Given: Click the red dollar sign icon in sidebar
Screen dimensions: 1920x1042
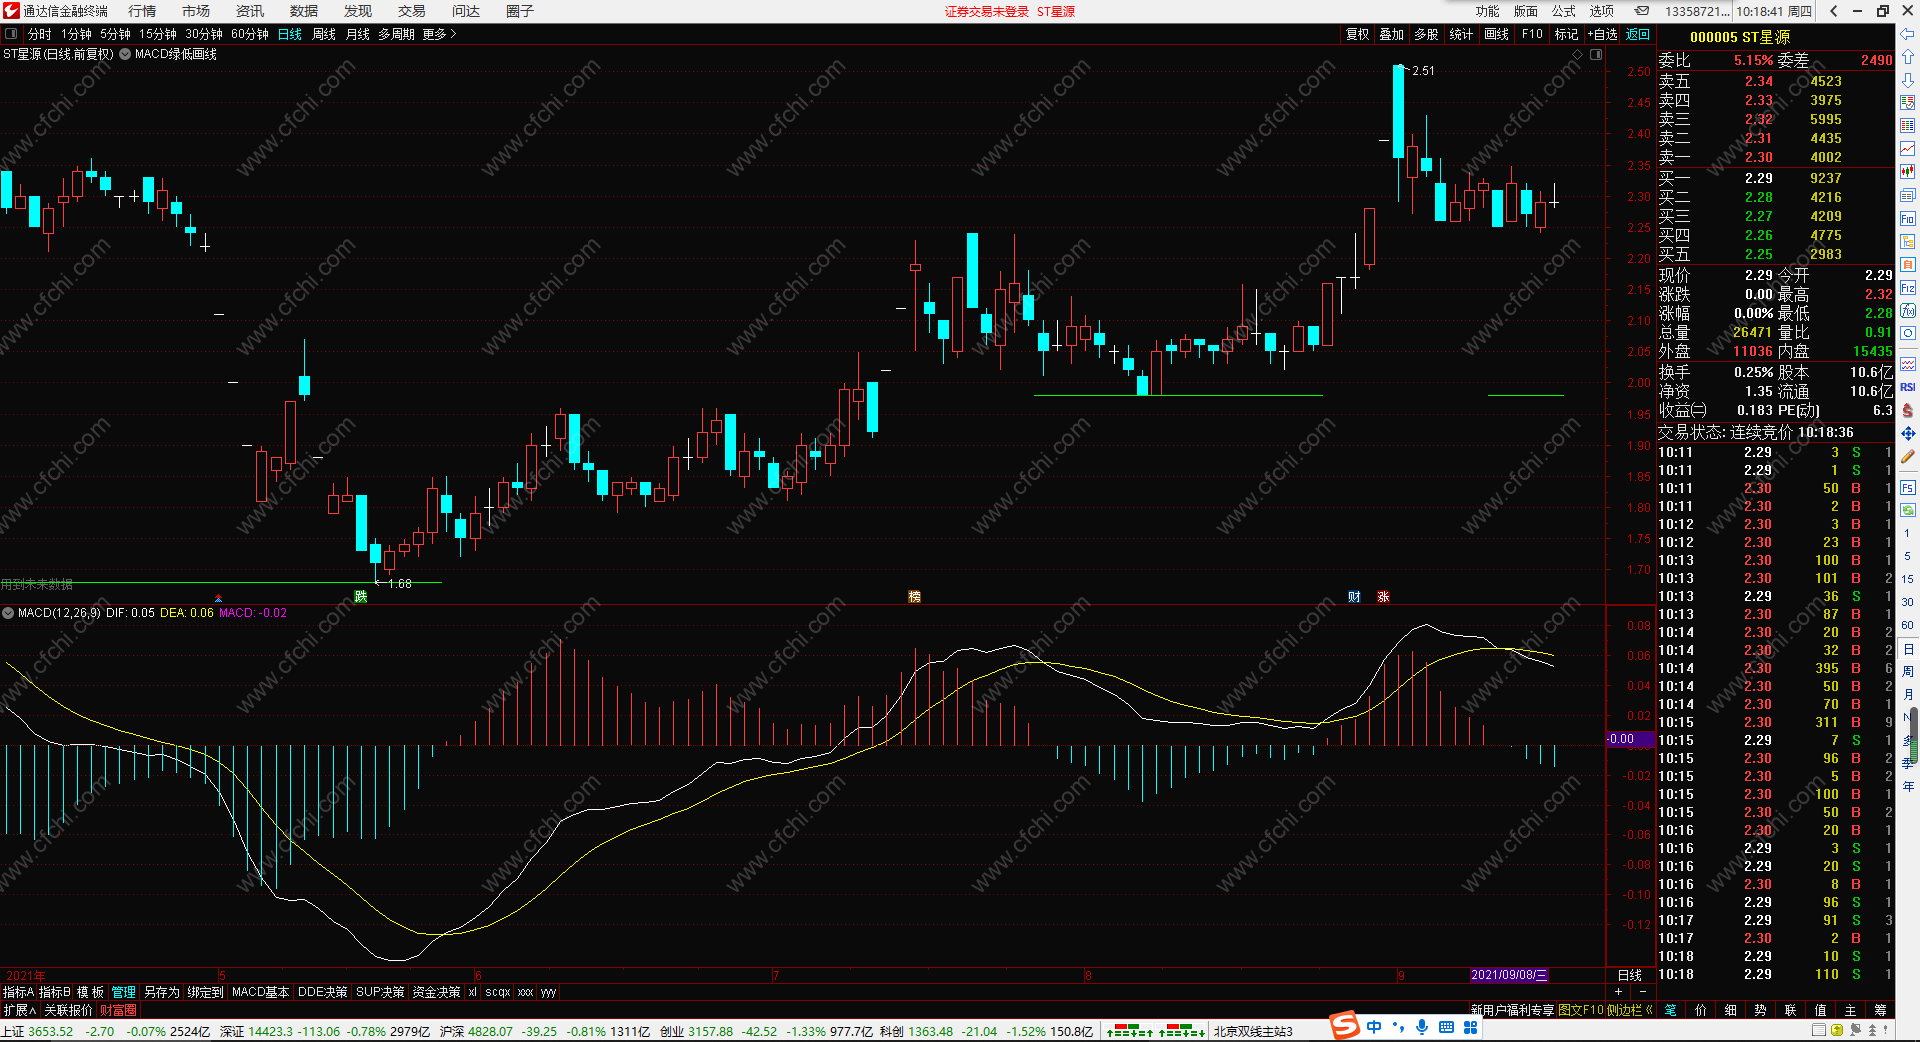Looking at the screenshot, I should [1907, 410].
